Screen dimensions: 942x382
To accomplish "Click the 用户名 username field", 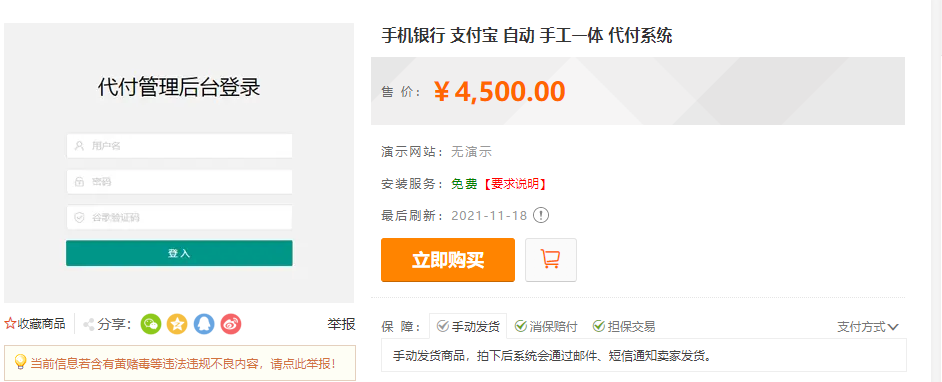I will 179,146.
